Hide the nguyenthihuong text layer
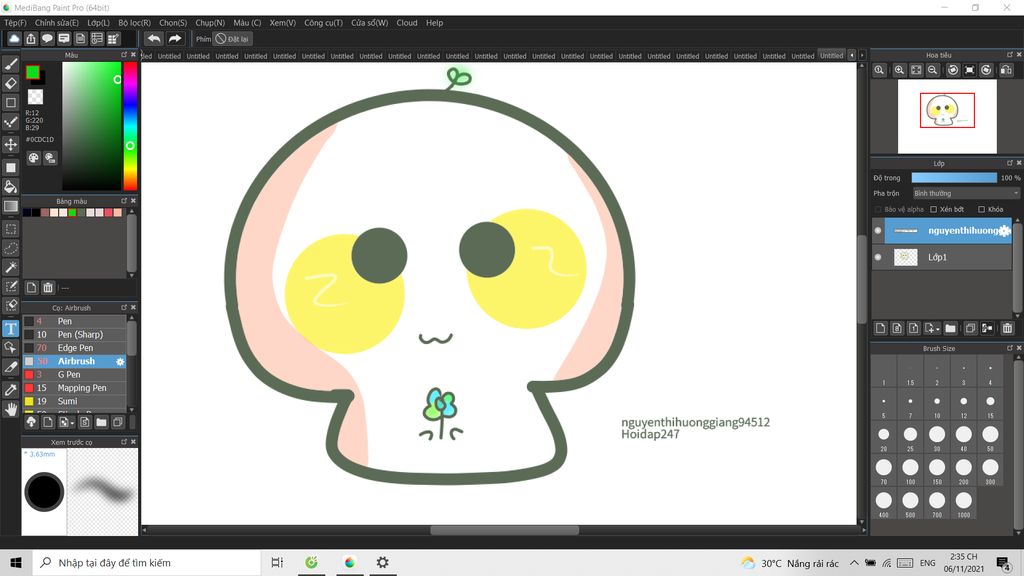Image resolution: width=1024 pixels, height=576 pixels. coord(878,231)
